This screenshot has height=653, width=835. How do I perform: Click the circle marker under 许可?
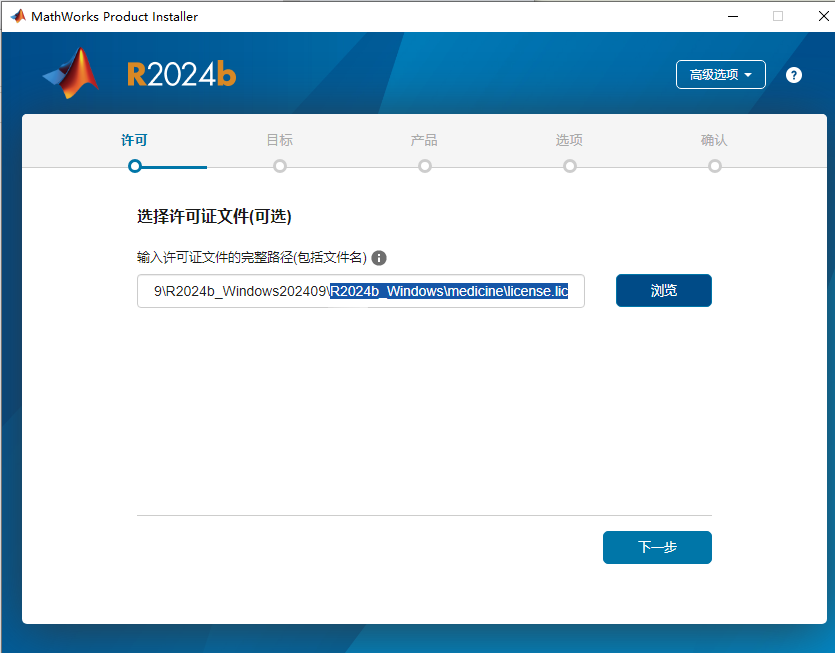(x=135, y=166)
